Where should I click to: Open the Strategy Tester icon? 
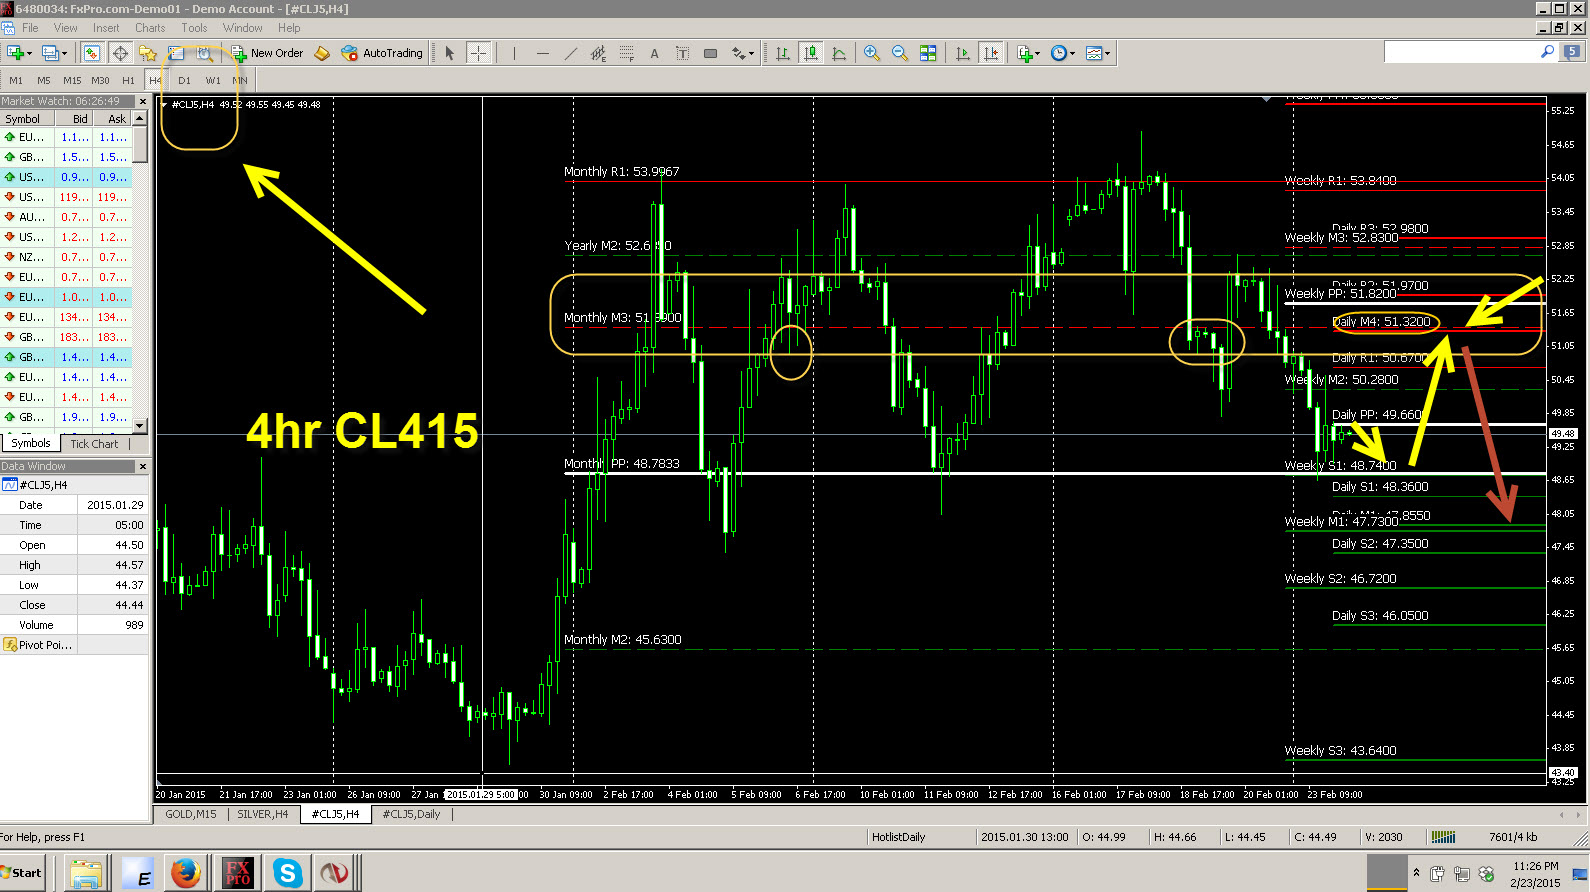[x=204, y=53]
